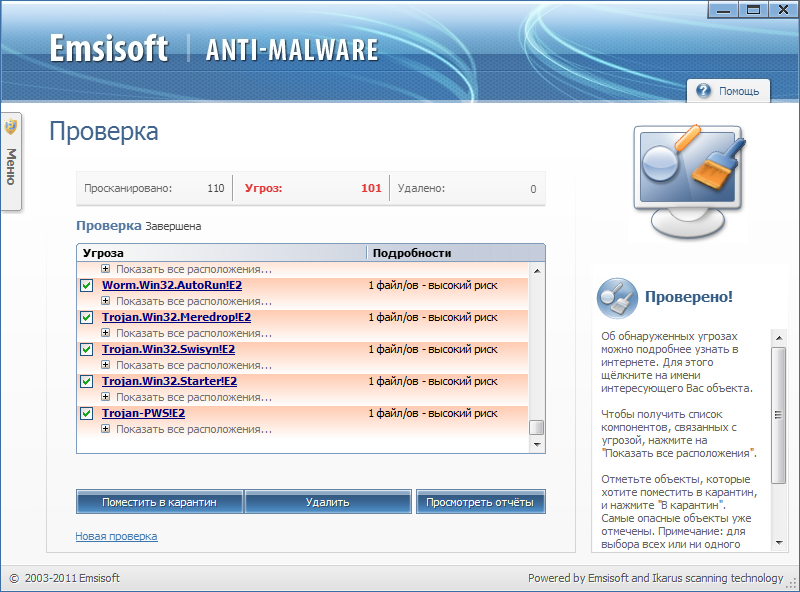Image resolution: width=800 pixels, height=592 pixels.
Task: Click the threat list scrollbar thumb
Action: tap(536, 427)
